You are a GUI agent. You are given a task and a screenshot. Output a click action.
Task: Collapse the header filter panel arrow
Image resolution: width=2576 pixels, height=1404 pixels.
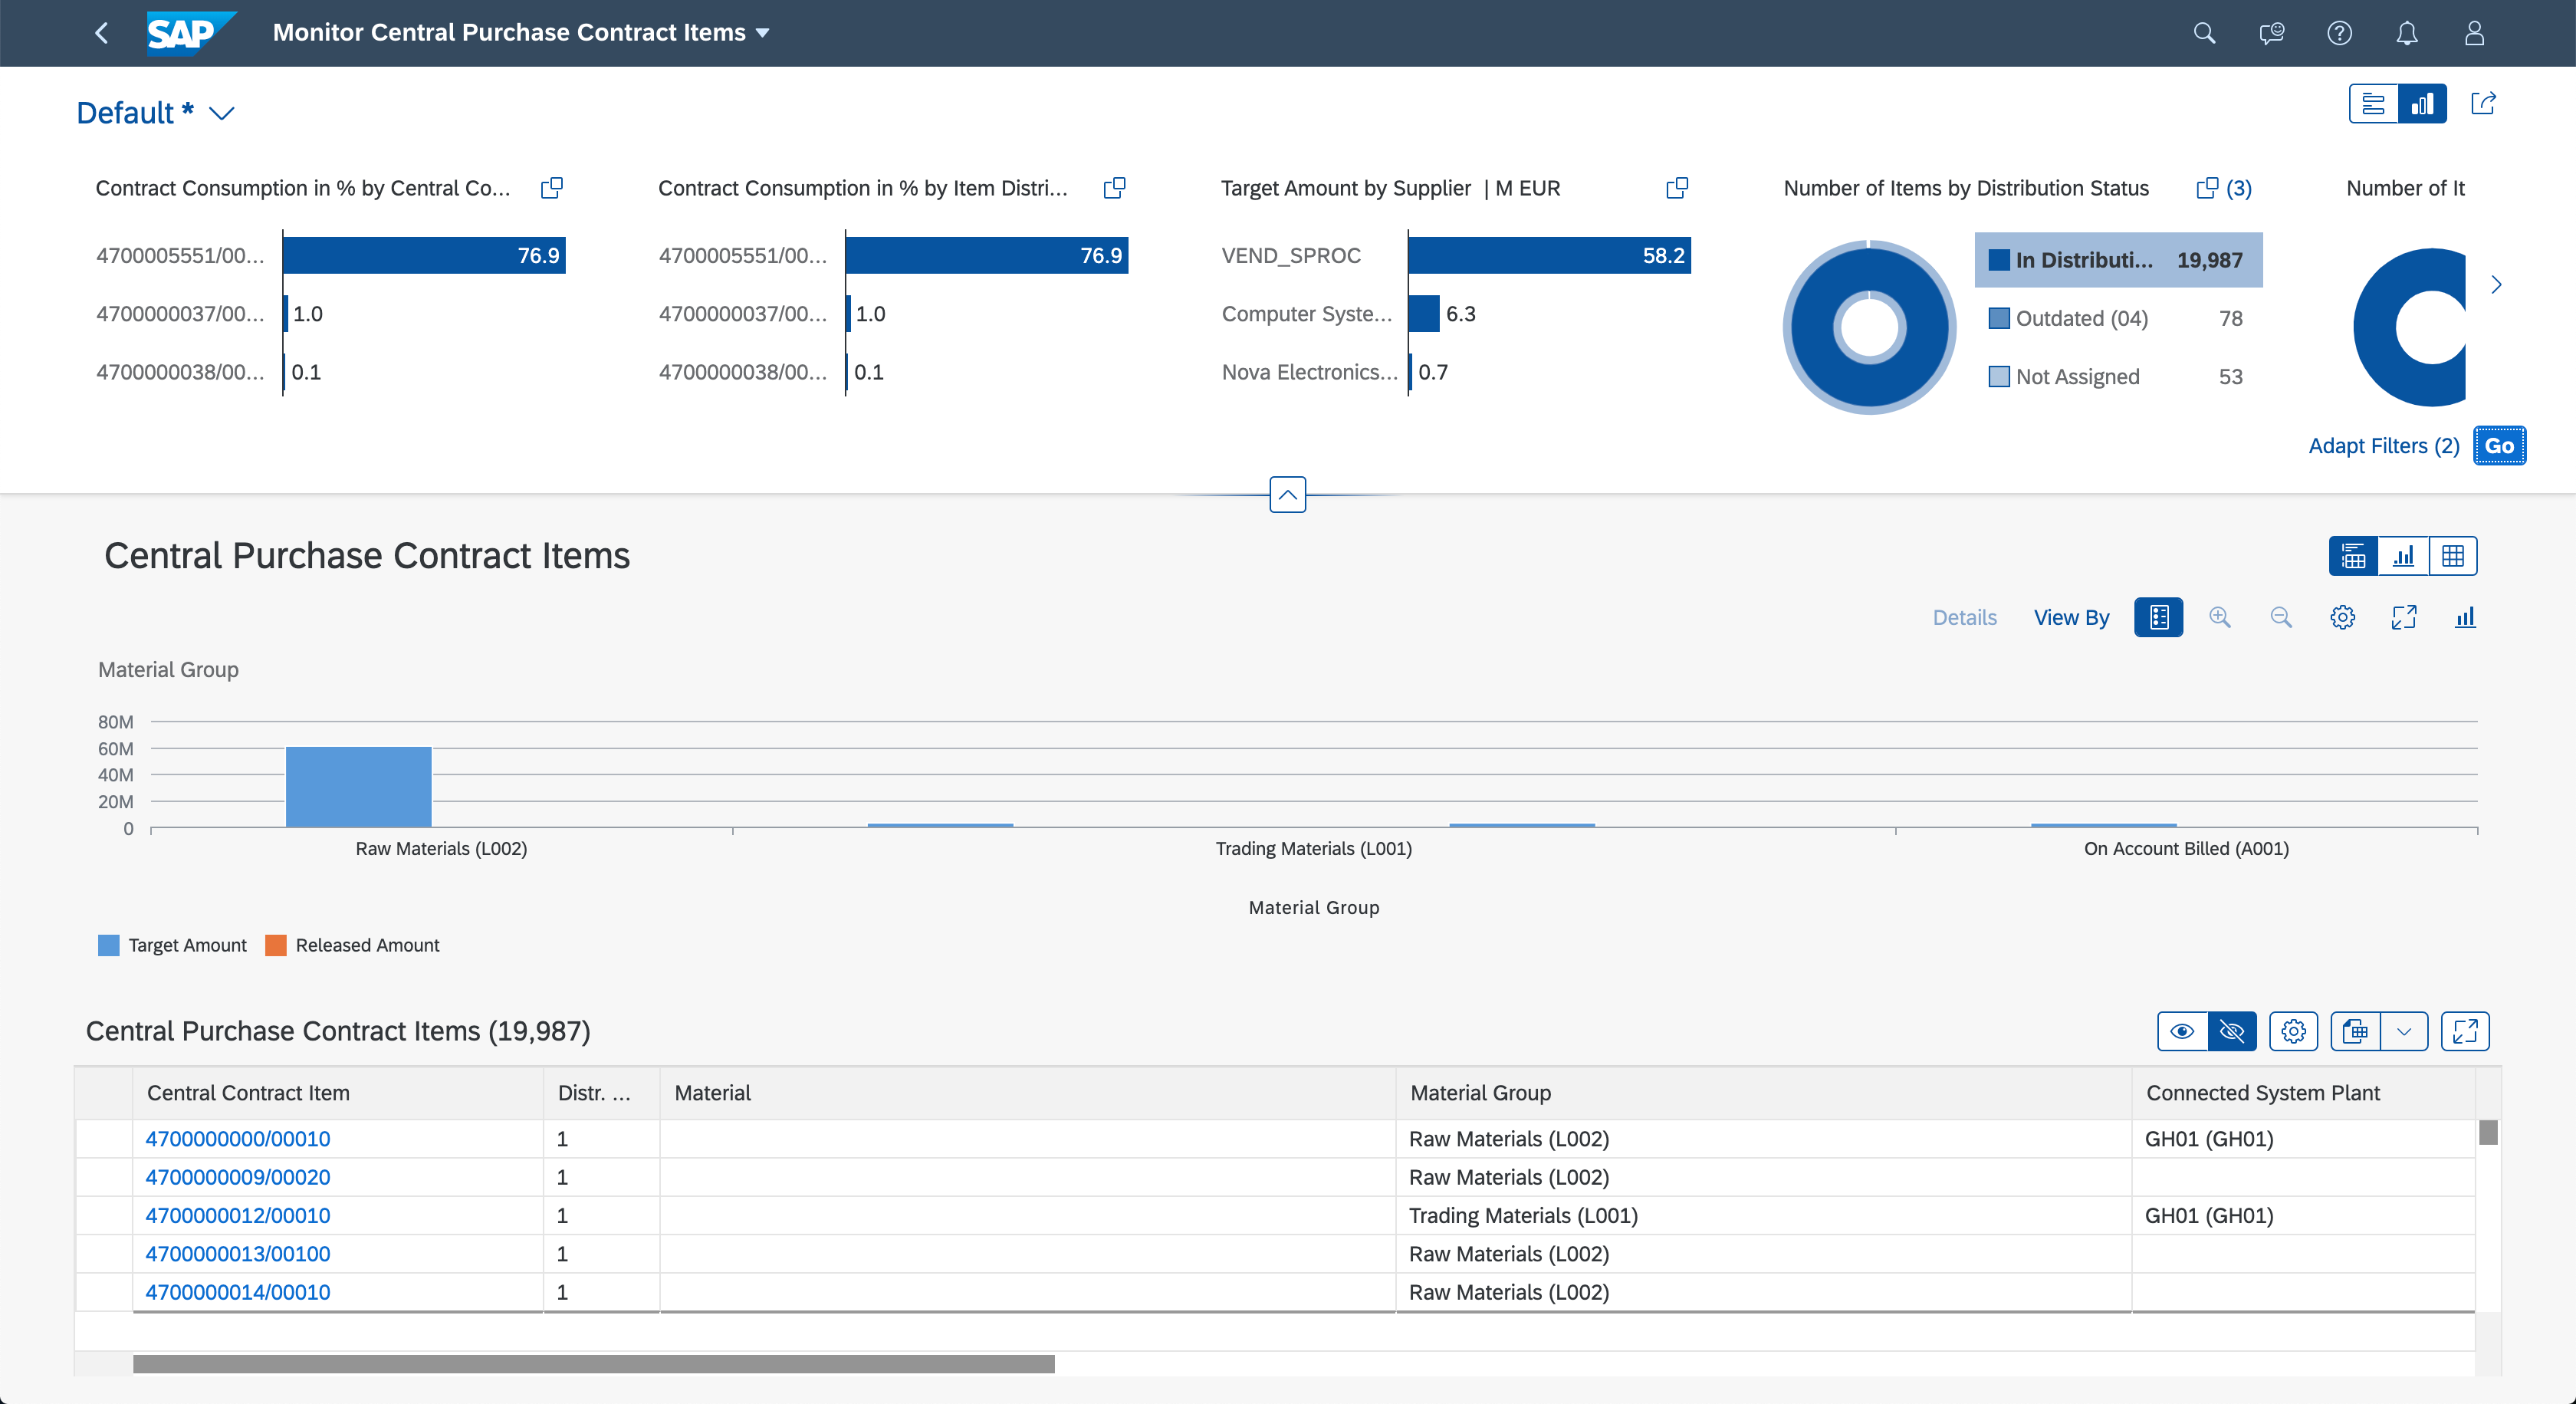click(1287, 494)
